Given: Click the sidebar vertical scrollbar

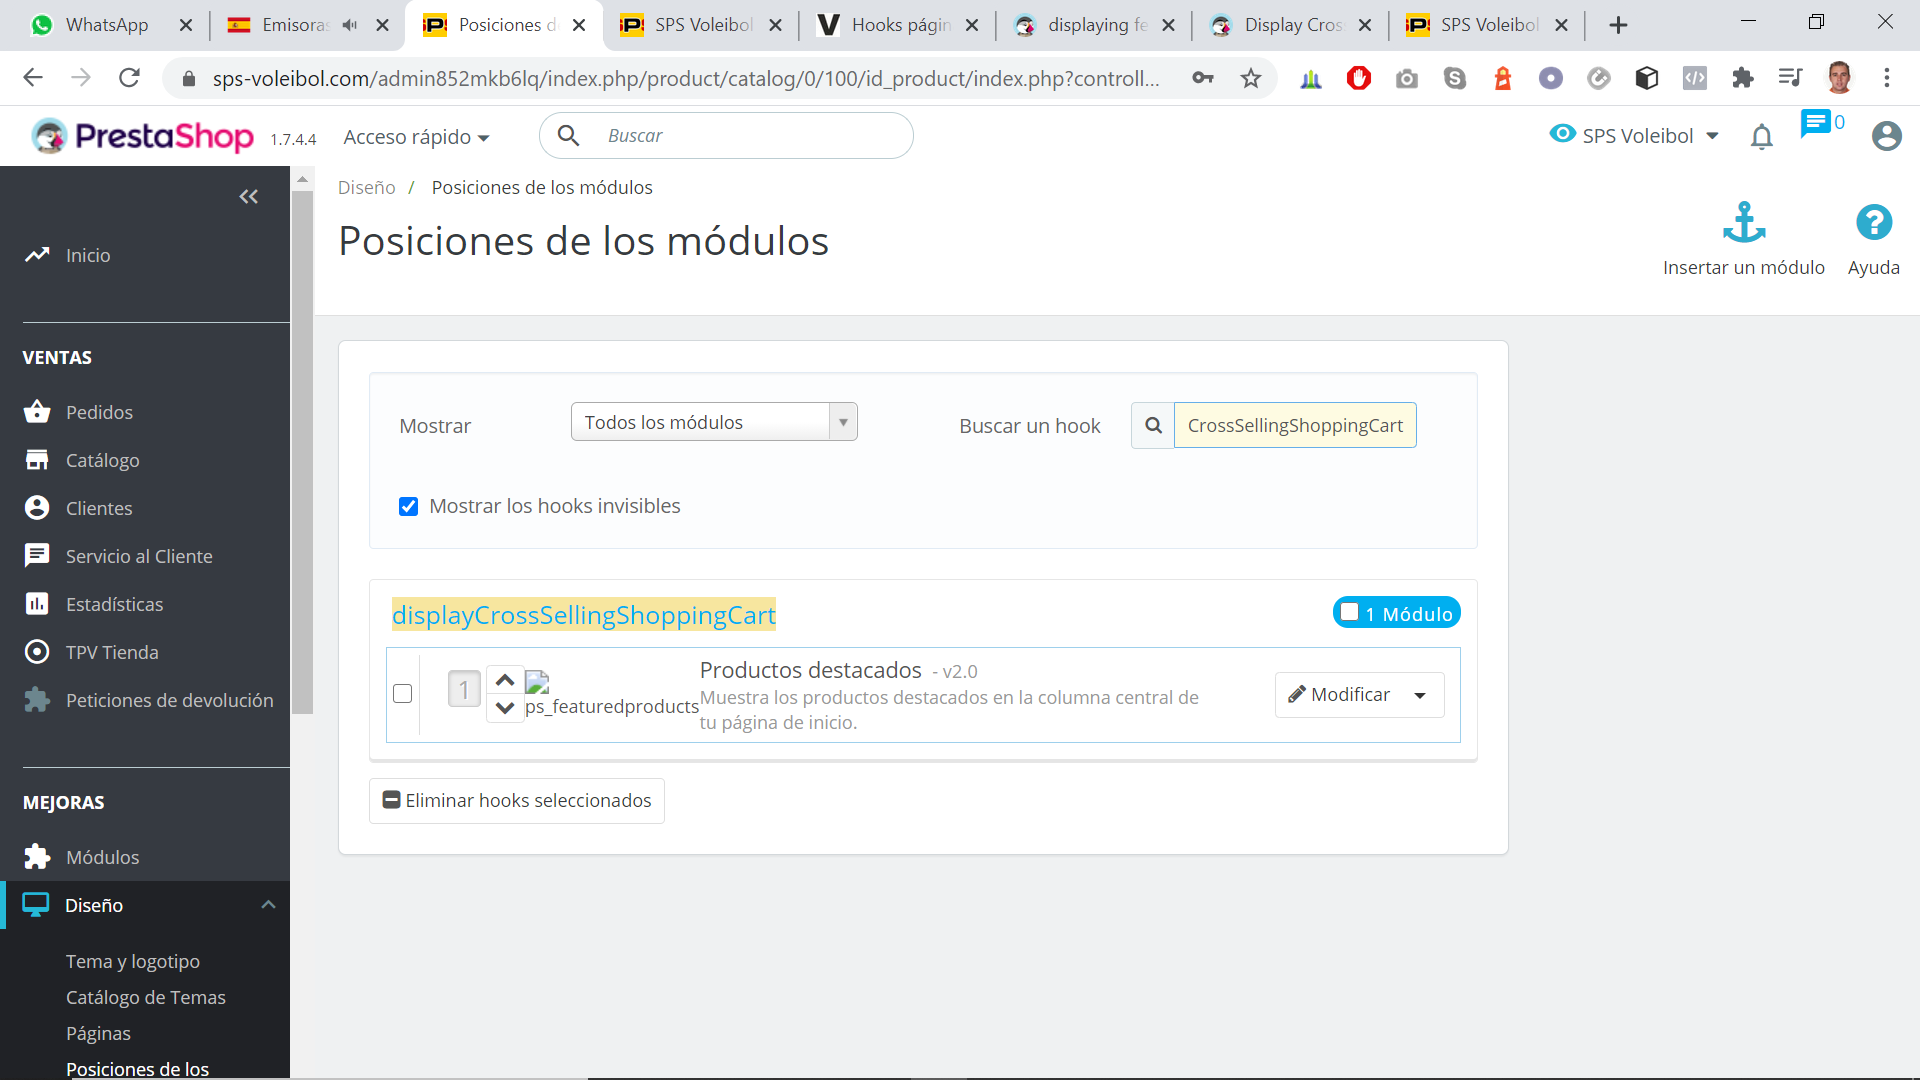Looking at the screenshot, I should 302,450.
